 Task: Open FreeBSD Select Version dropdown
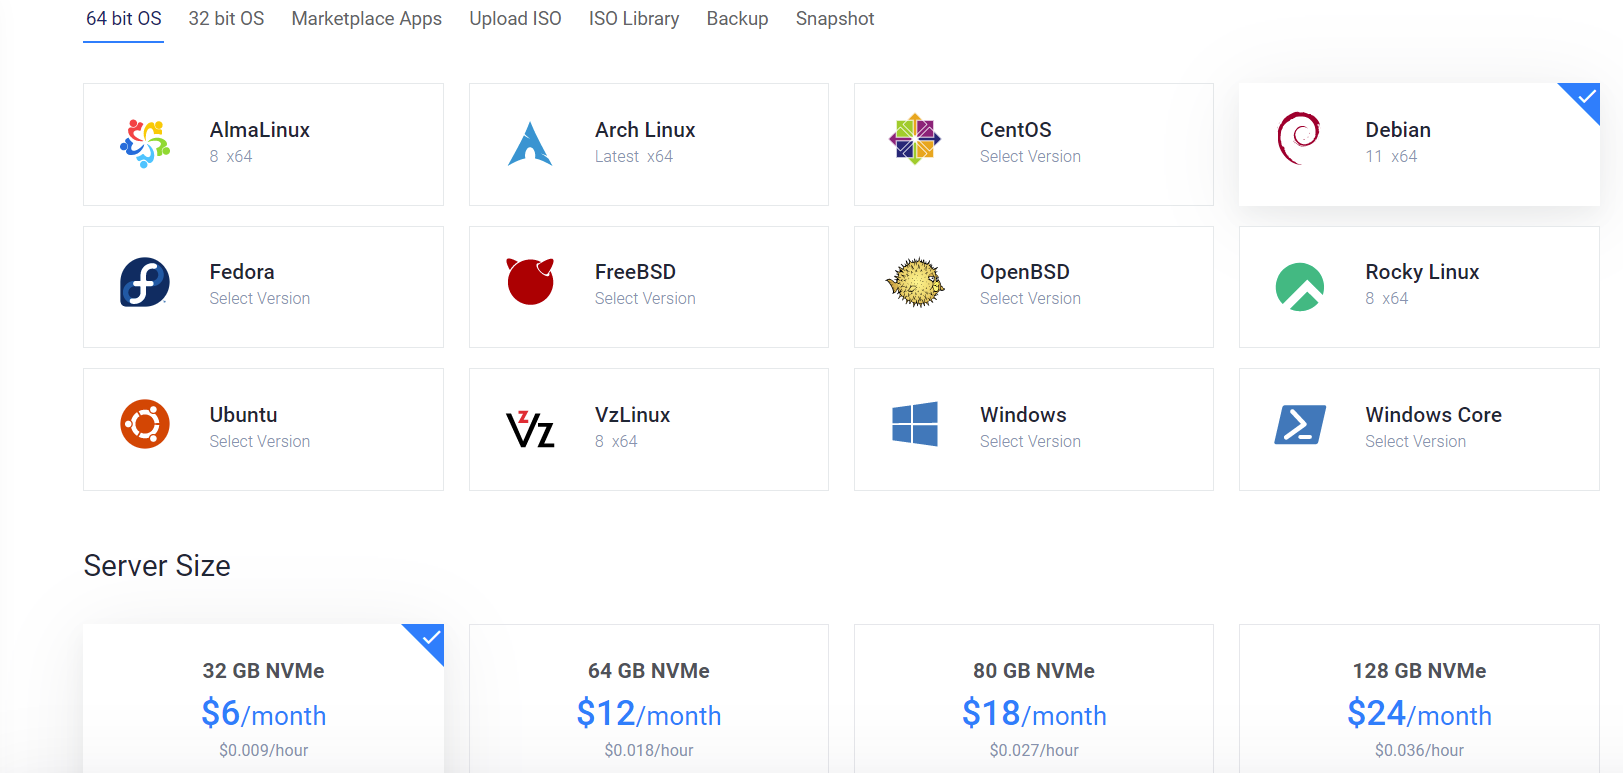point(645,298)
